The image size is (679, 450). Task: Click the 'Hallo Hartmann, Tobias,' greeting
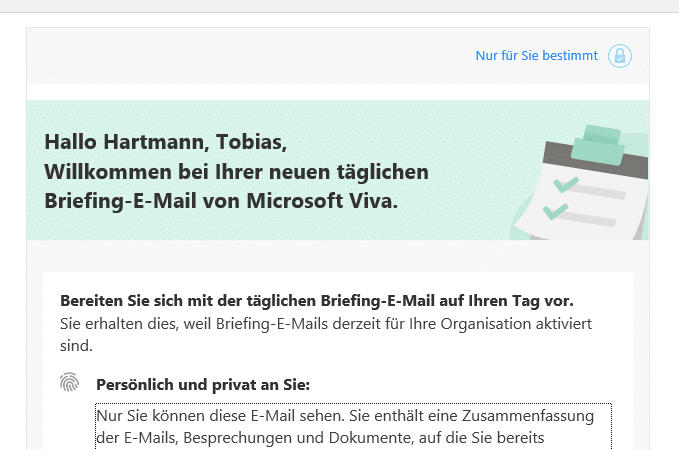click(158, 141)
